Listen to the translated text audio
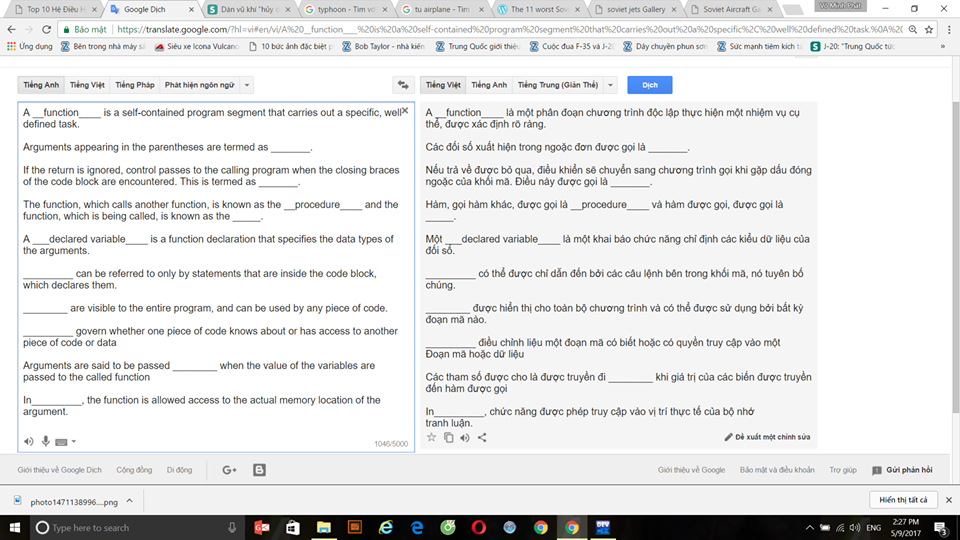 (x=465, y=437)
